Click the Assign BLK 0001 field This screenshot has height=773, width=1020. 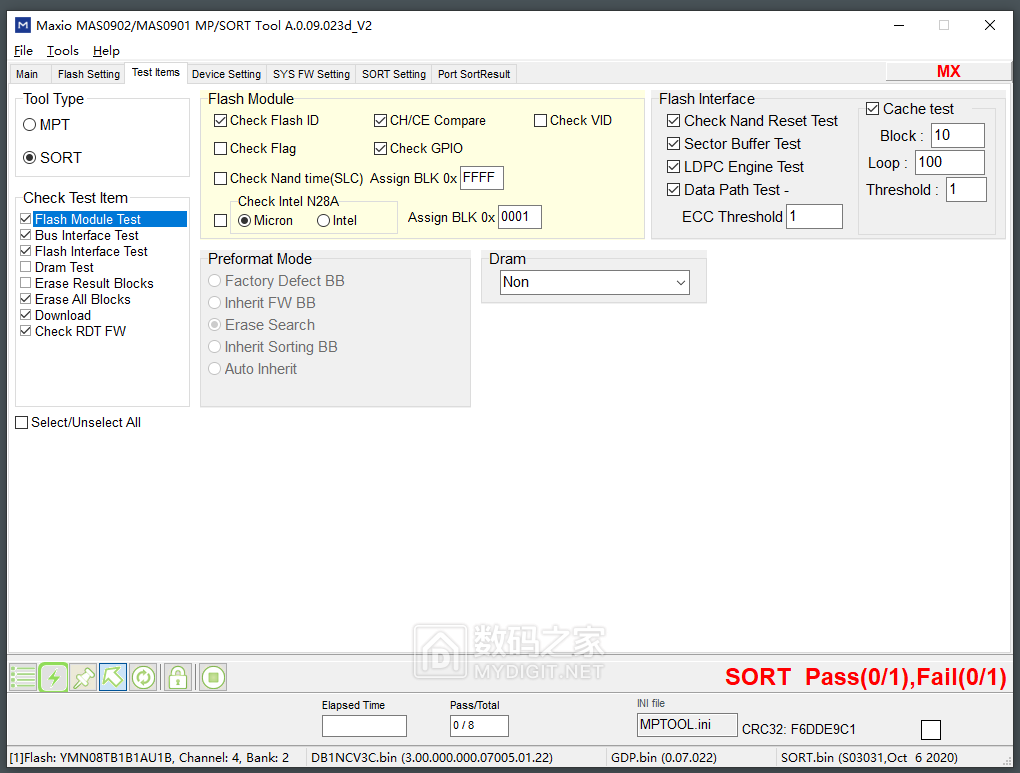[520, 217]
